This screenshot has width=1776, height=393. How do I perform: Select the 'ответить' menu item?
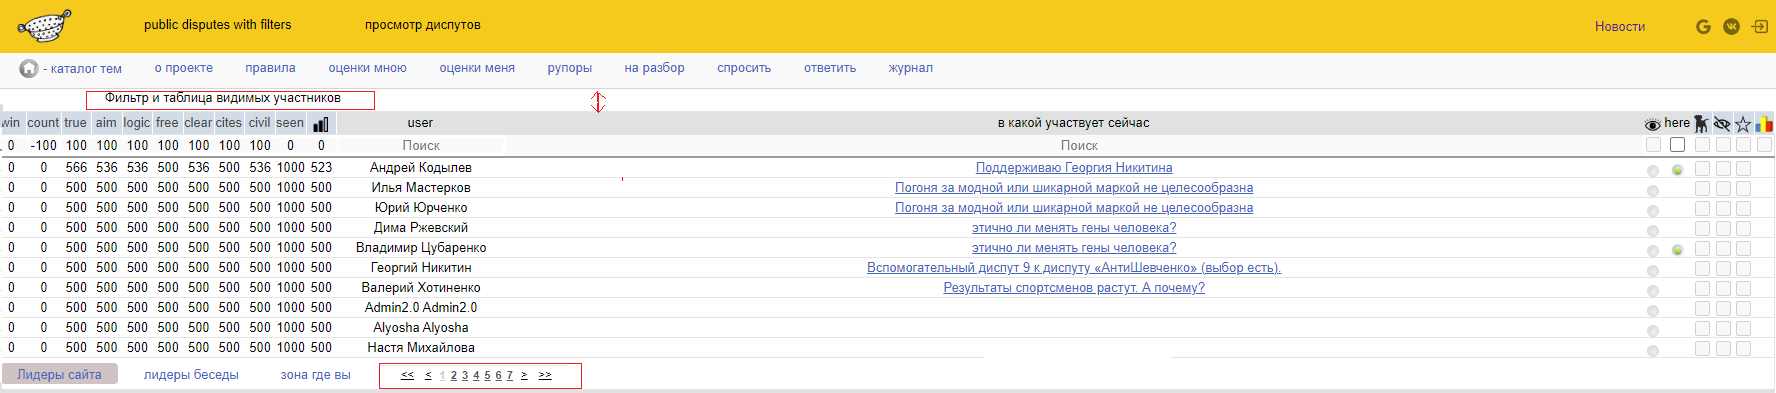point(830,68)
